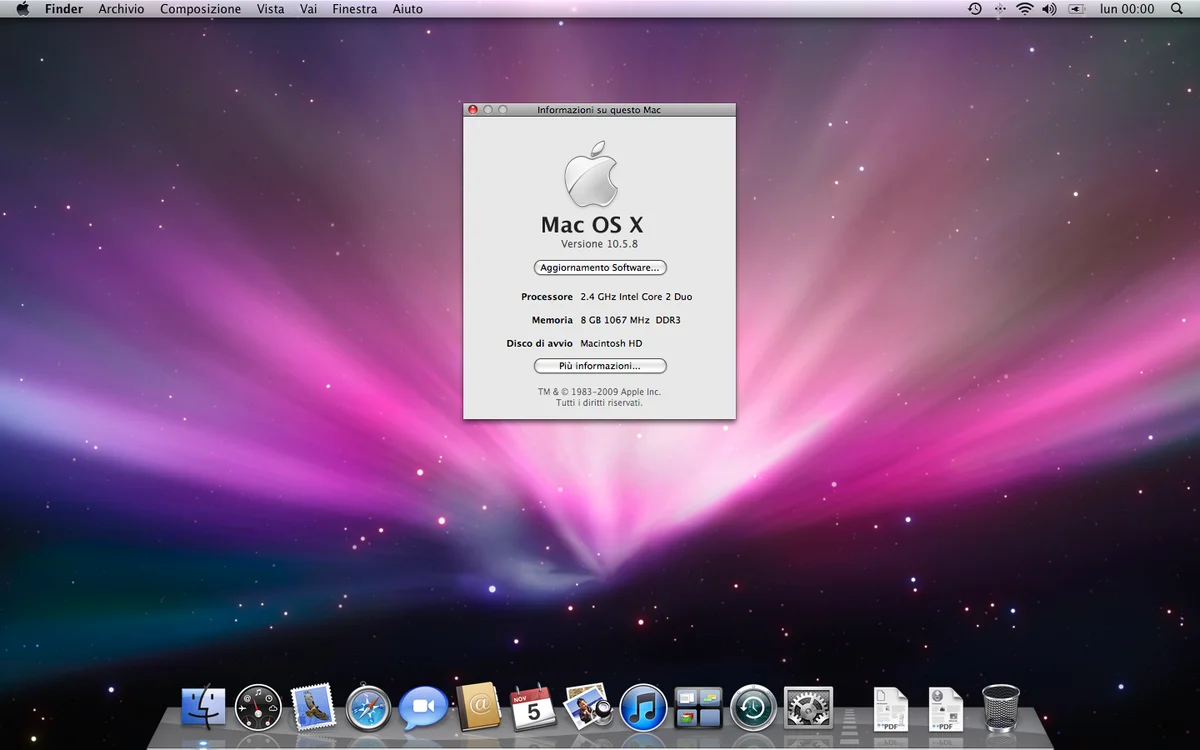Open iCal calendar icon
The width and height of the screenshot is (1200, 750).
coord(532,707)
